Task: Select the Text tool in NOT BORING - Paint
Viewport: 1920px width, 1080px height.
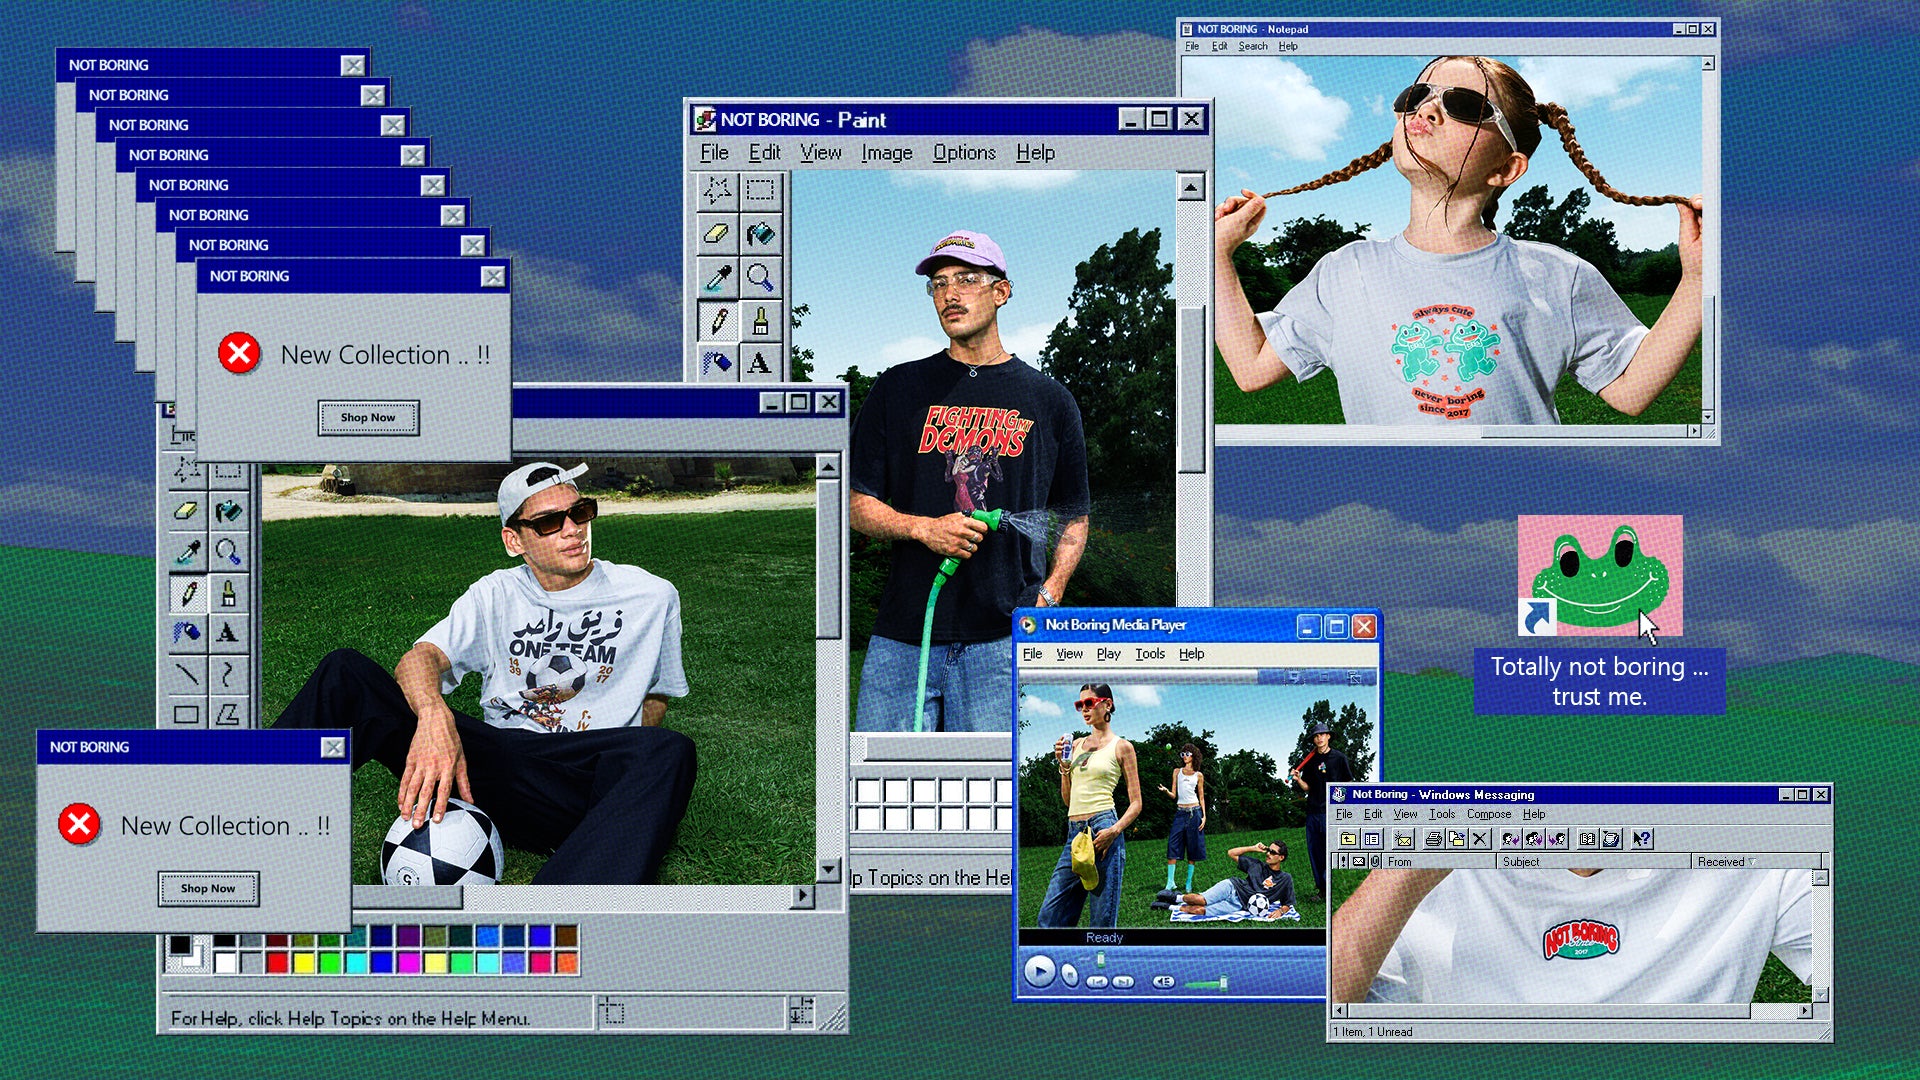Action: [x=760, y=363]
